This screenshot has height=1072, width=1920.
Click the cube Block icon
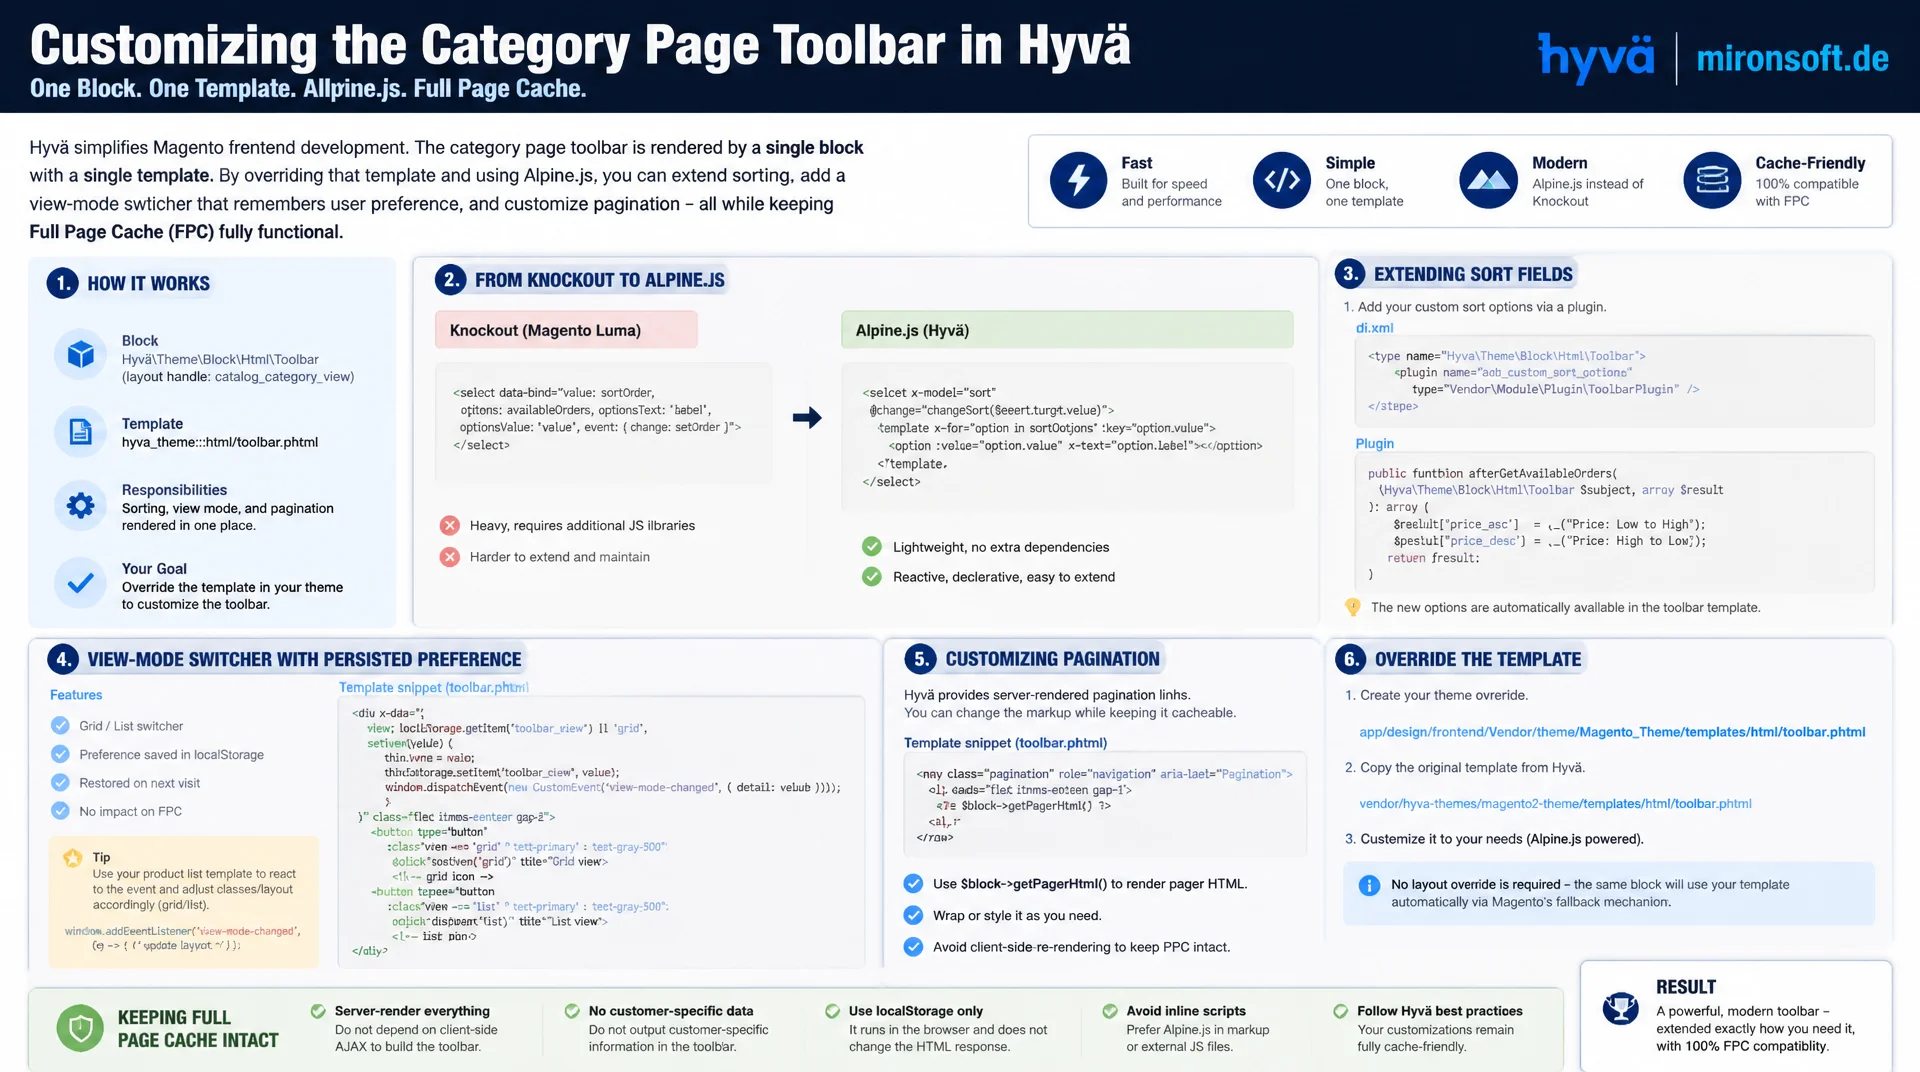click(x=81, y=354)
